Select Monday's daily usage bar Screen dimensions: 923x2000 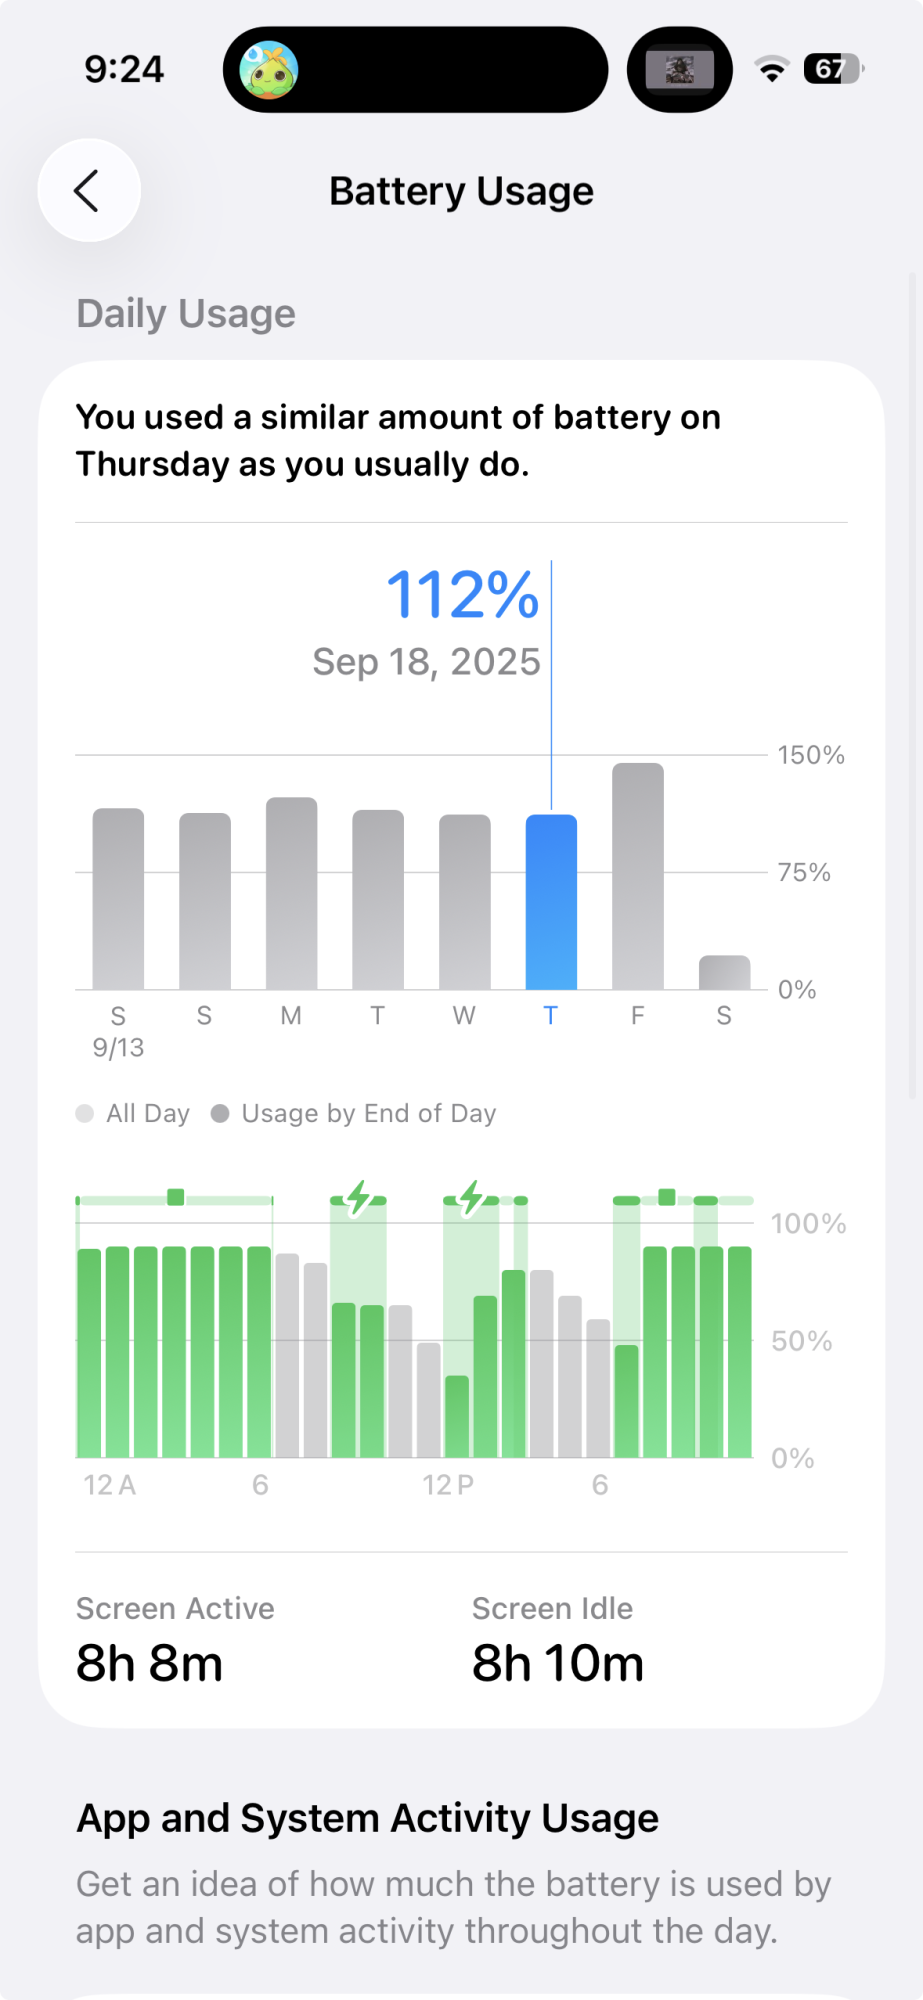291,893
